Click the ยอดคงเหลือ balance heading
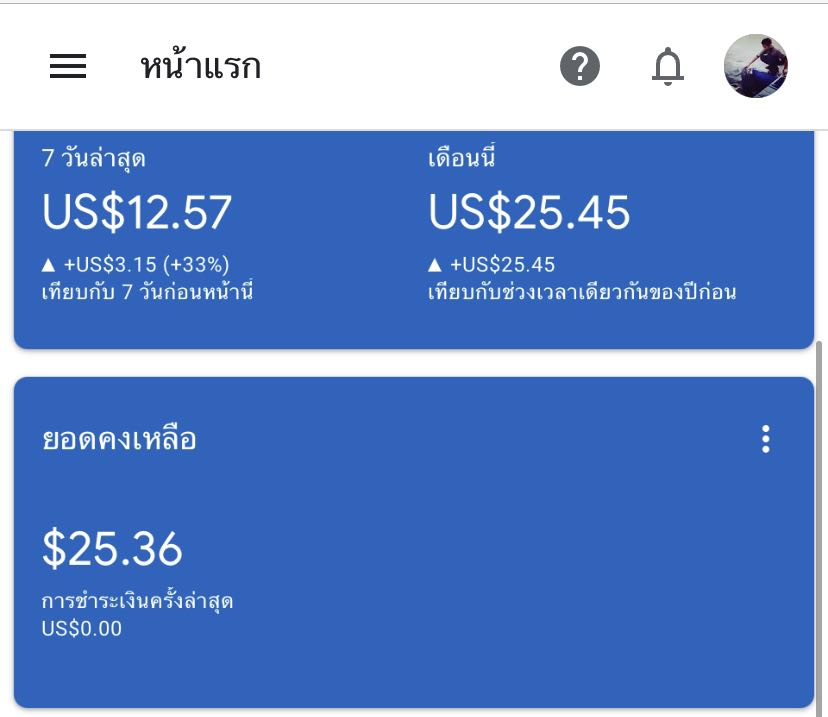The width and height of the screenshot is (828, 717). point(119,439)
